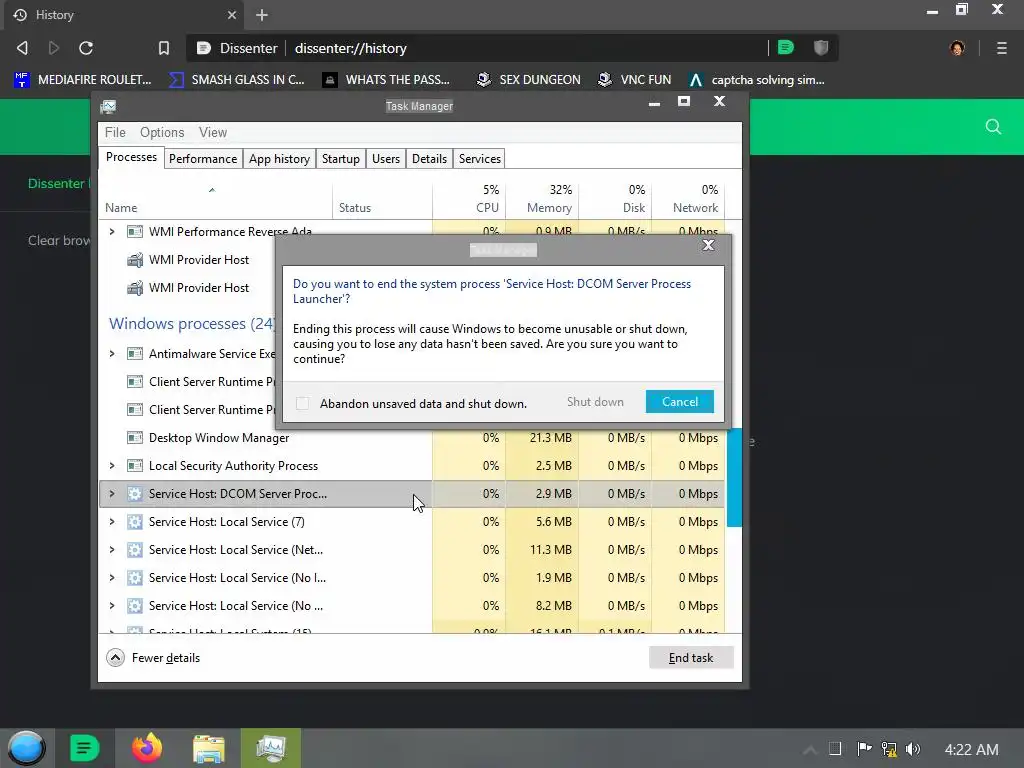Select the Desktop Window Manager process
The image size is (1024, 768).
pos(411,438)
